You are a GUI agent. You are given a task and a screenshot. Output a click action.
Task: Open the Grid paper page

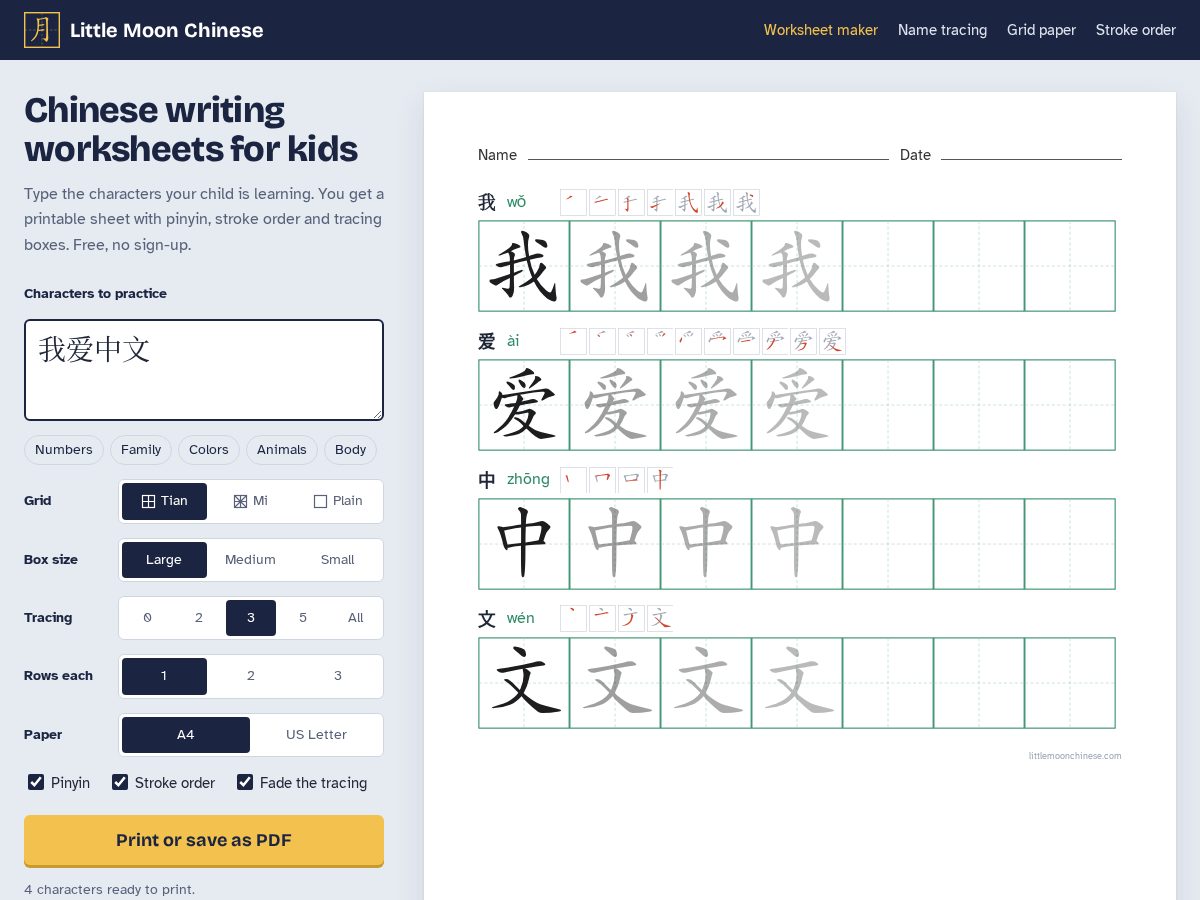(1041, 30)
